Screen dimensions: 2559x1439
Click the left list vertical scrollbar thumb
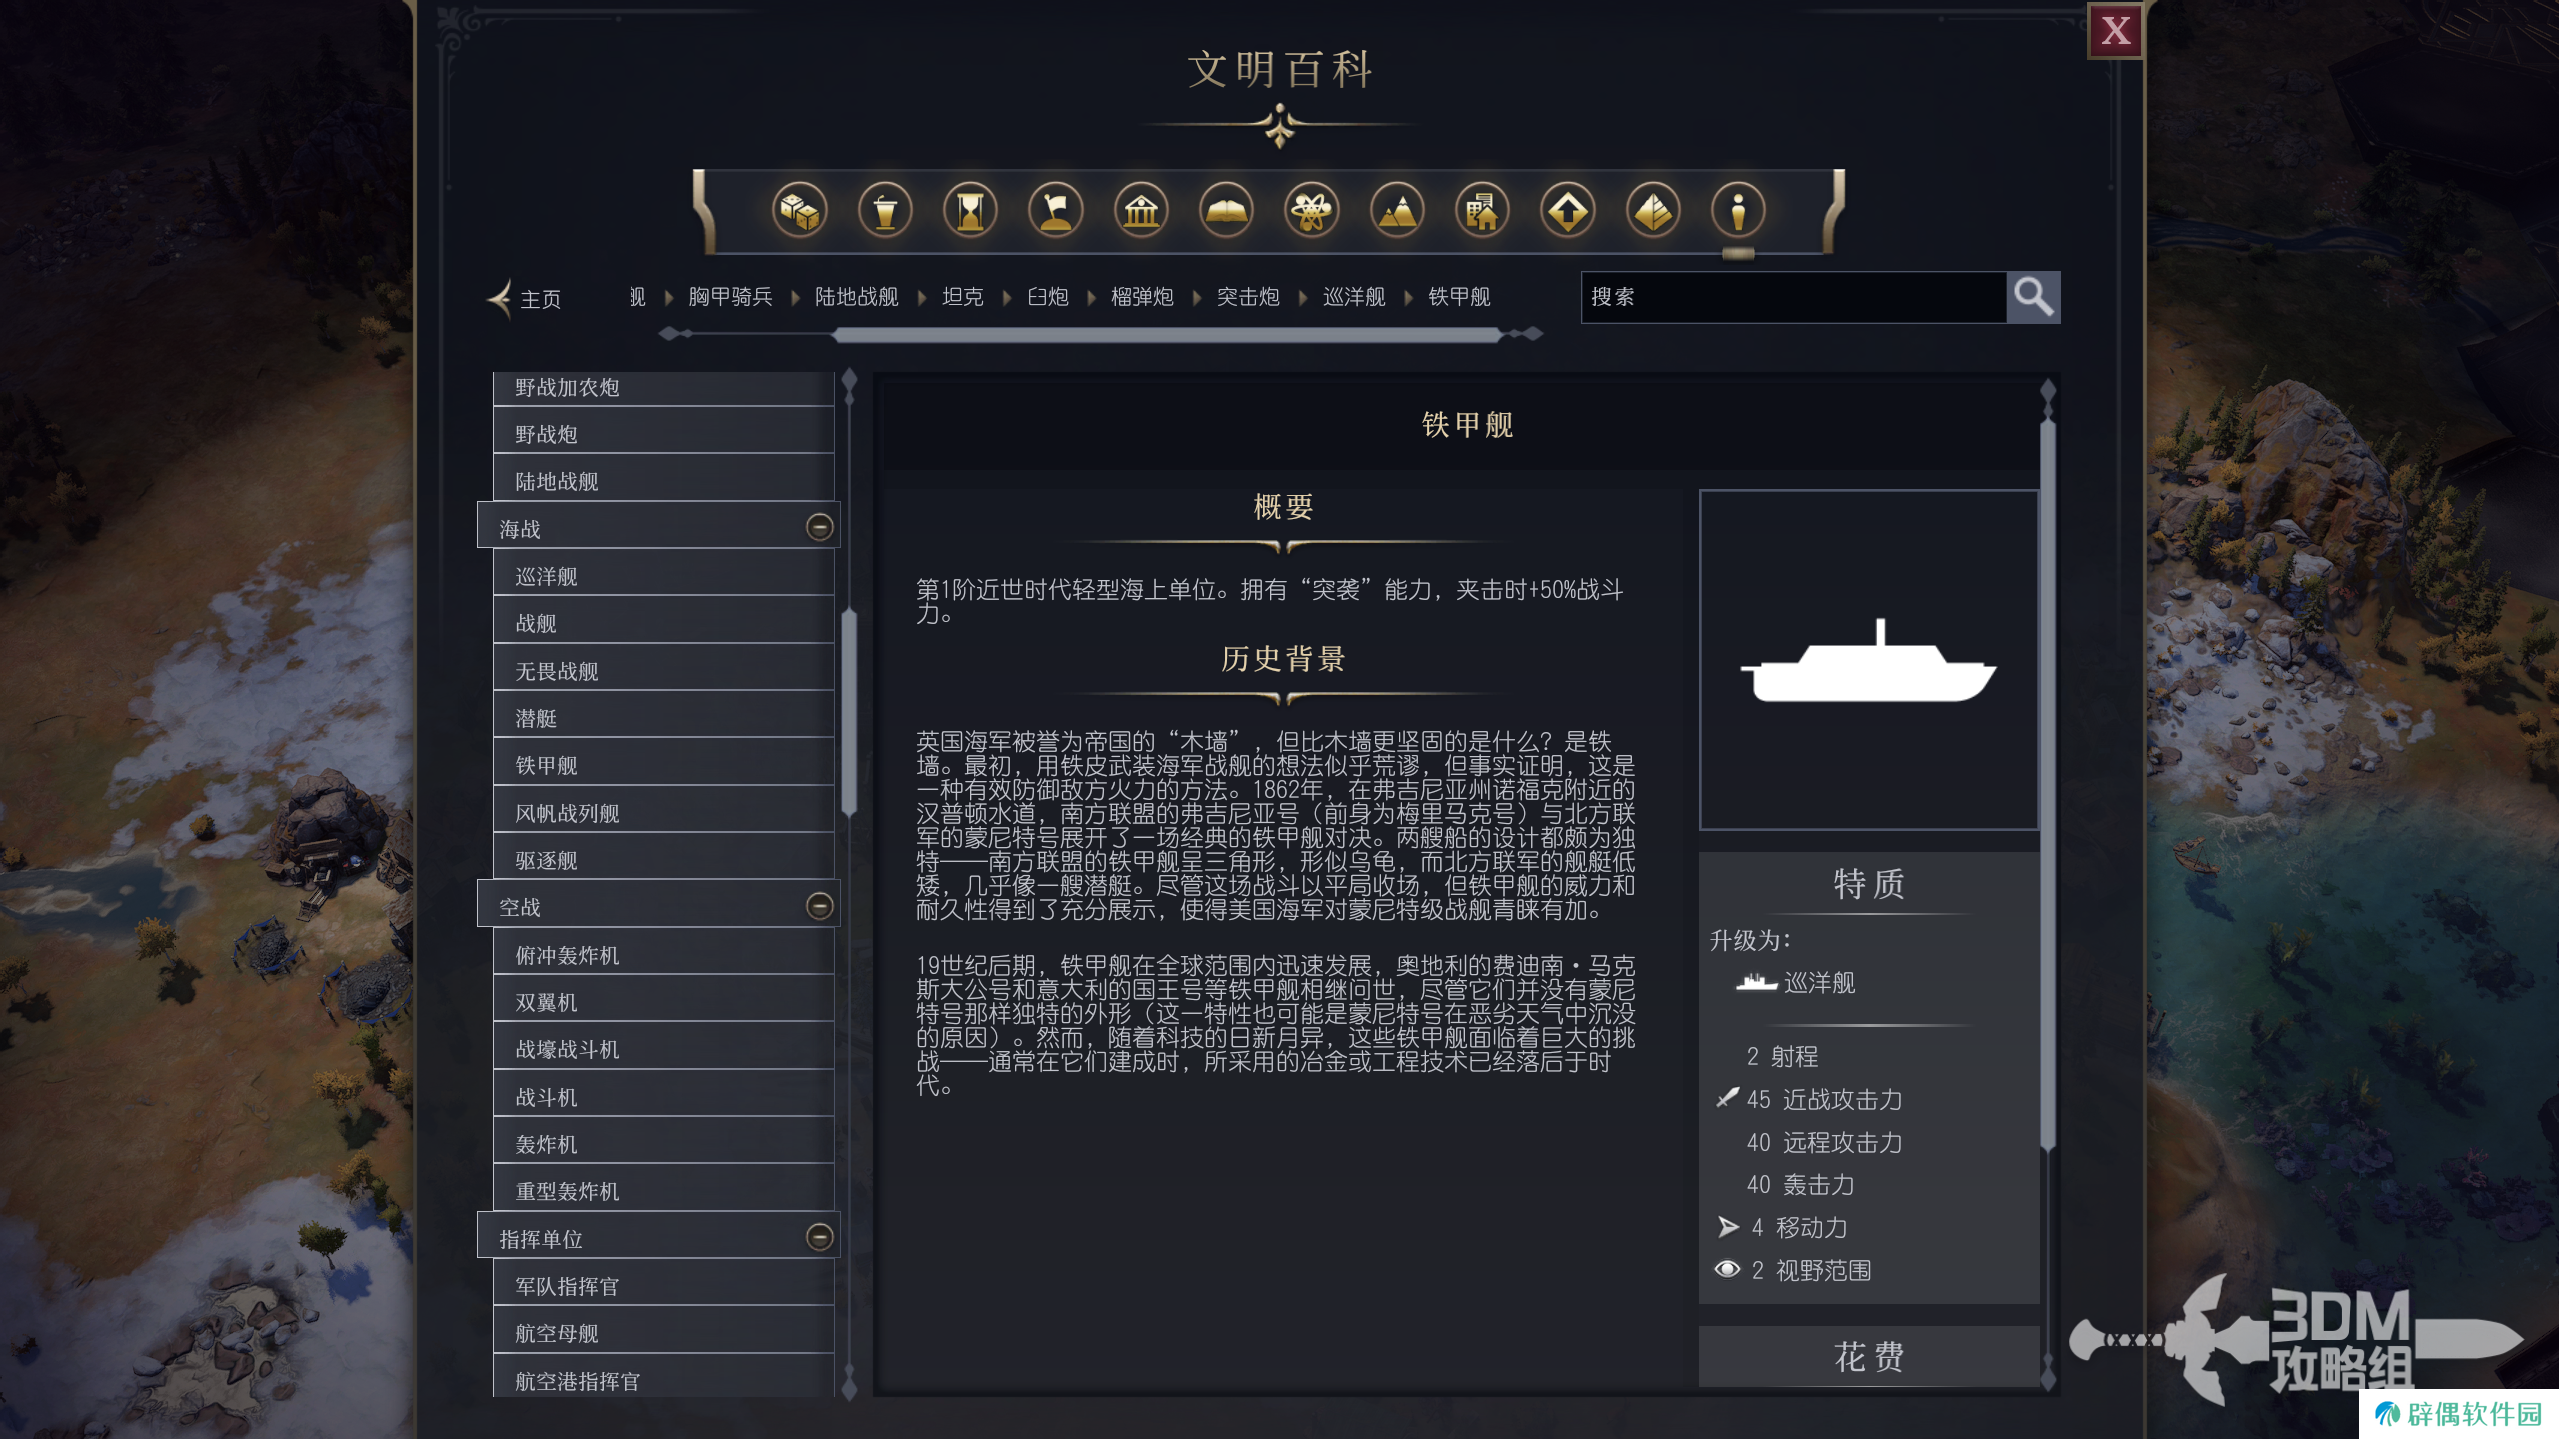849,711
